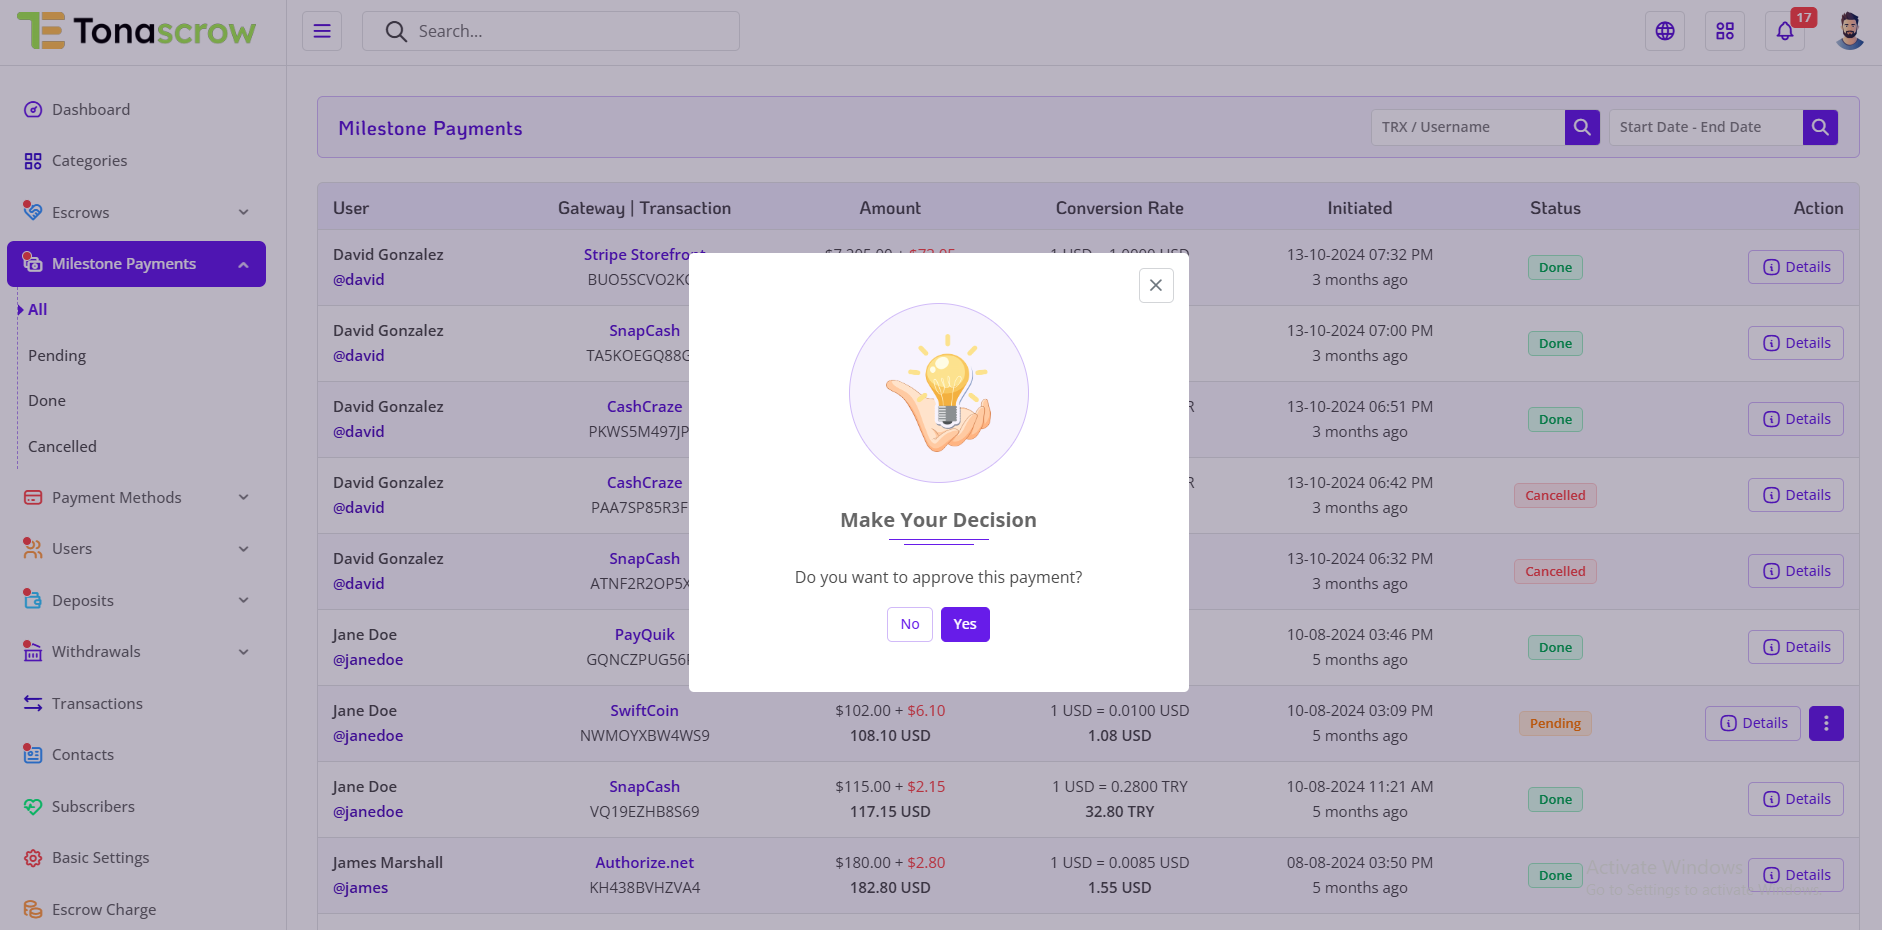Close the decision dialog with X
The width and height of the screenshot is (1882, 930).
coord(1156,285)
